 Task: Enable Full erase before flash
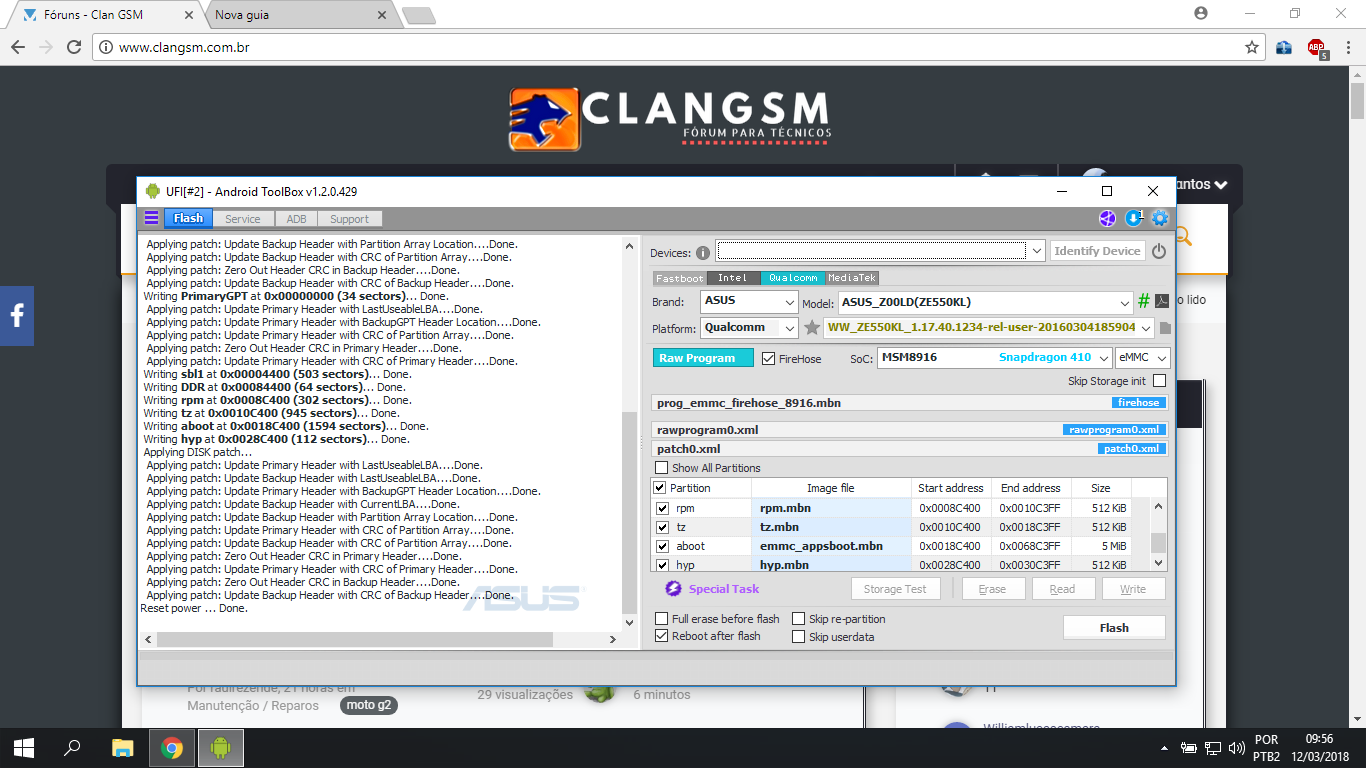point(661,619)
